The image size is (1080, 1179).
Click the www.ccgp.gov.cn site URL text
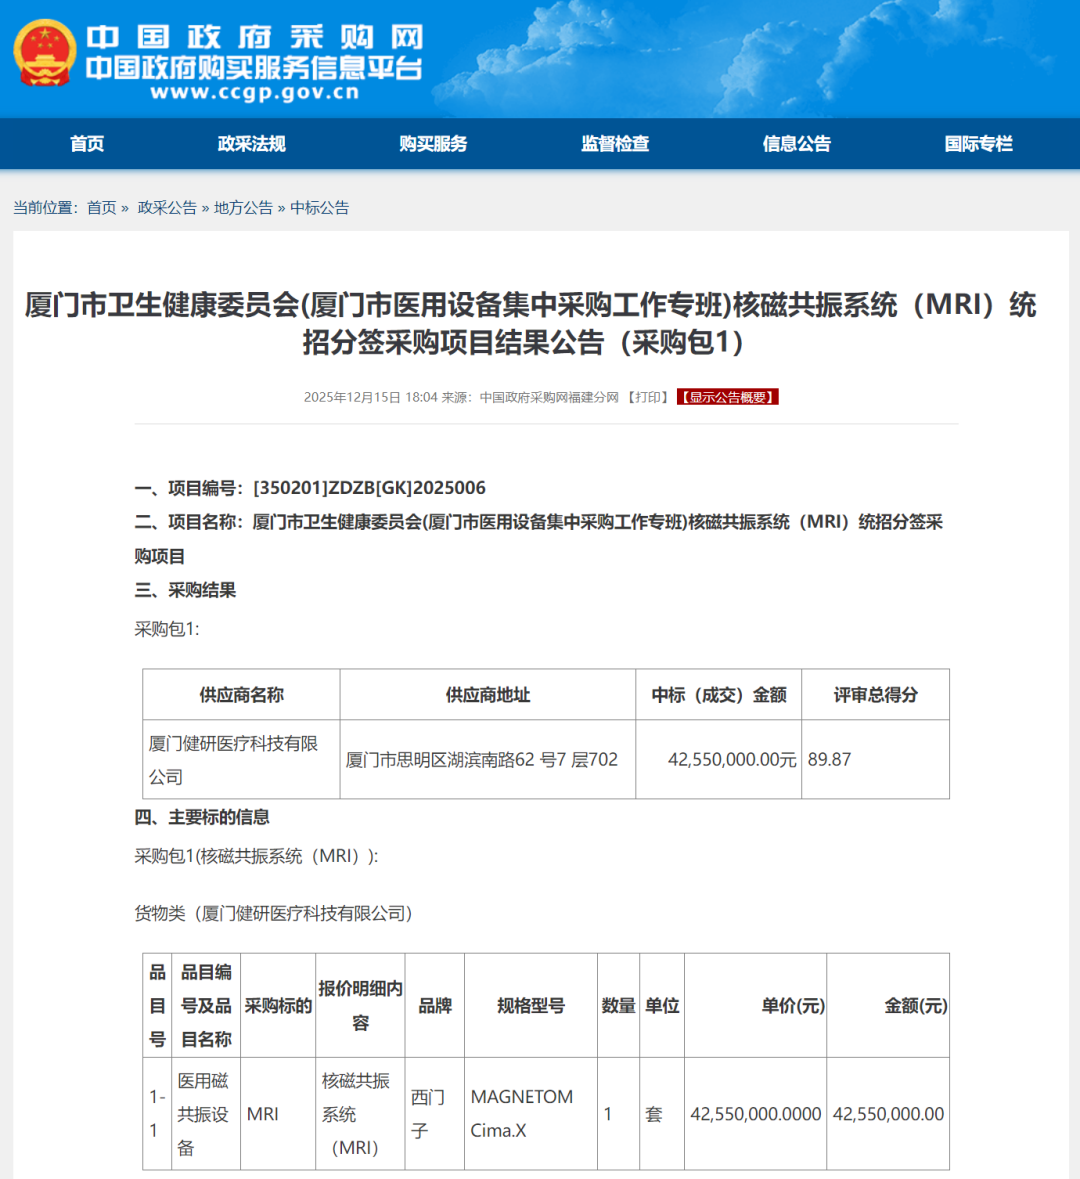pos(255,92)
